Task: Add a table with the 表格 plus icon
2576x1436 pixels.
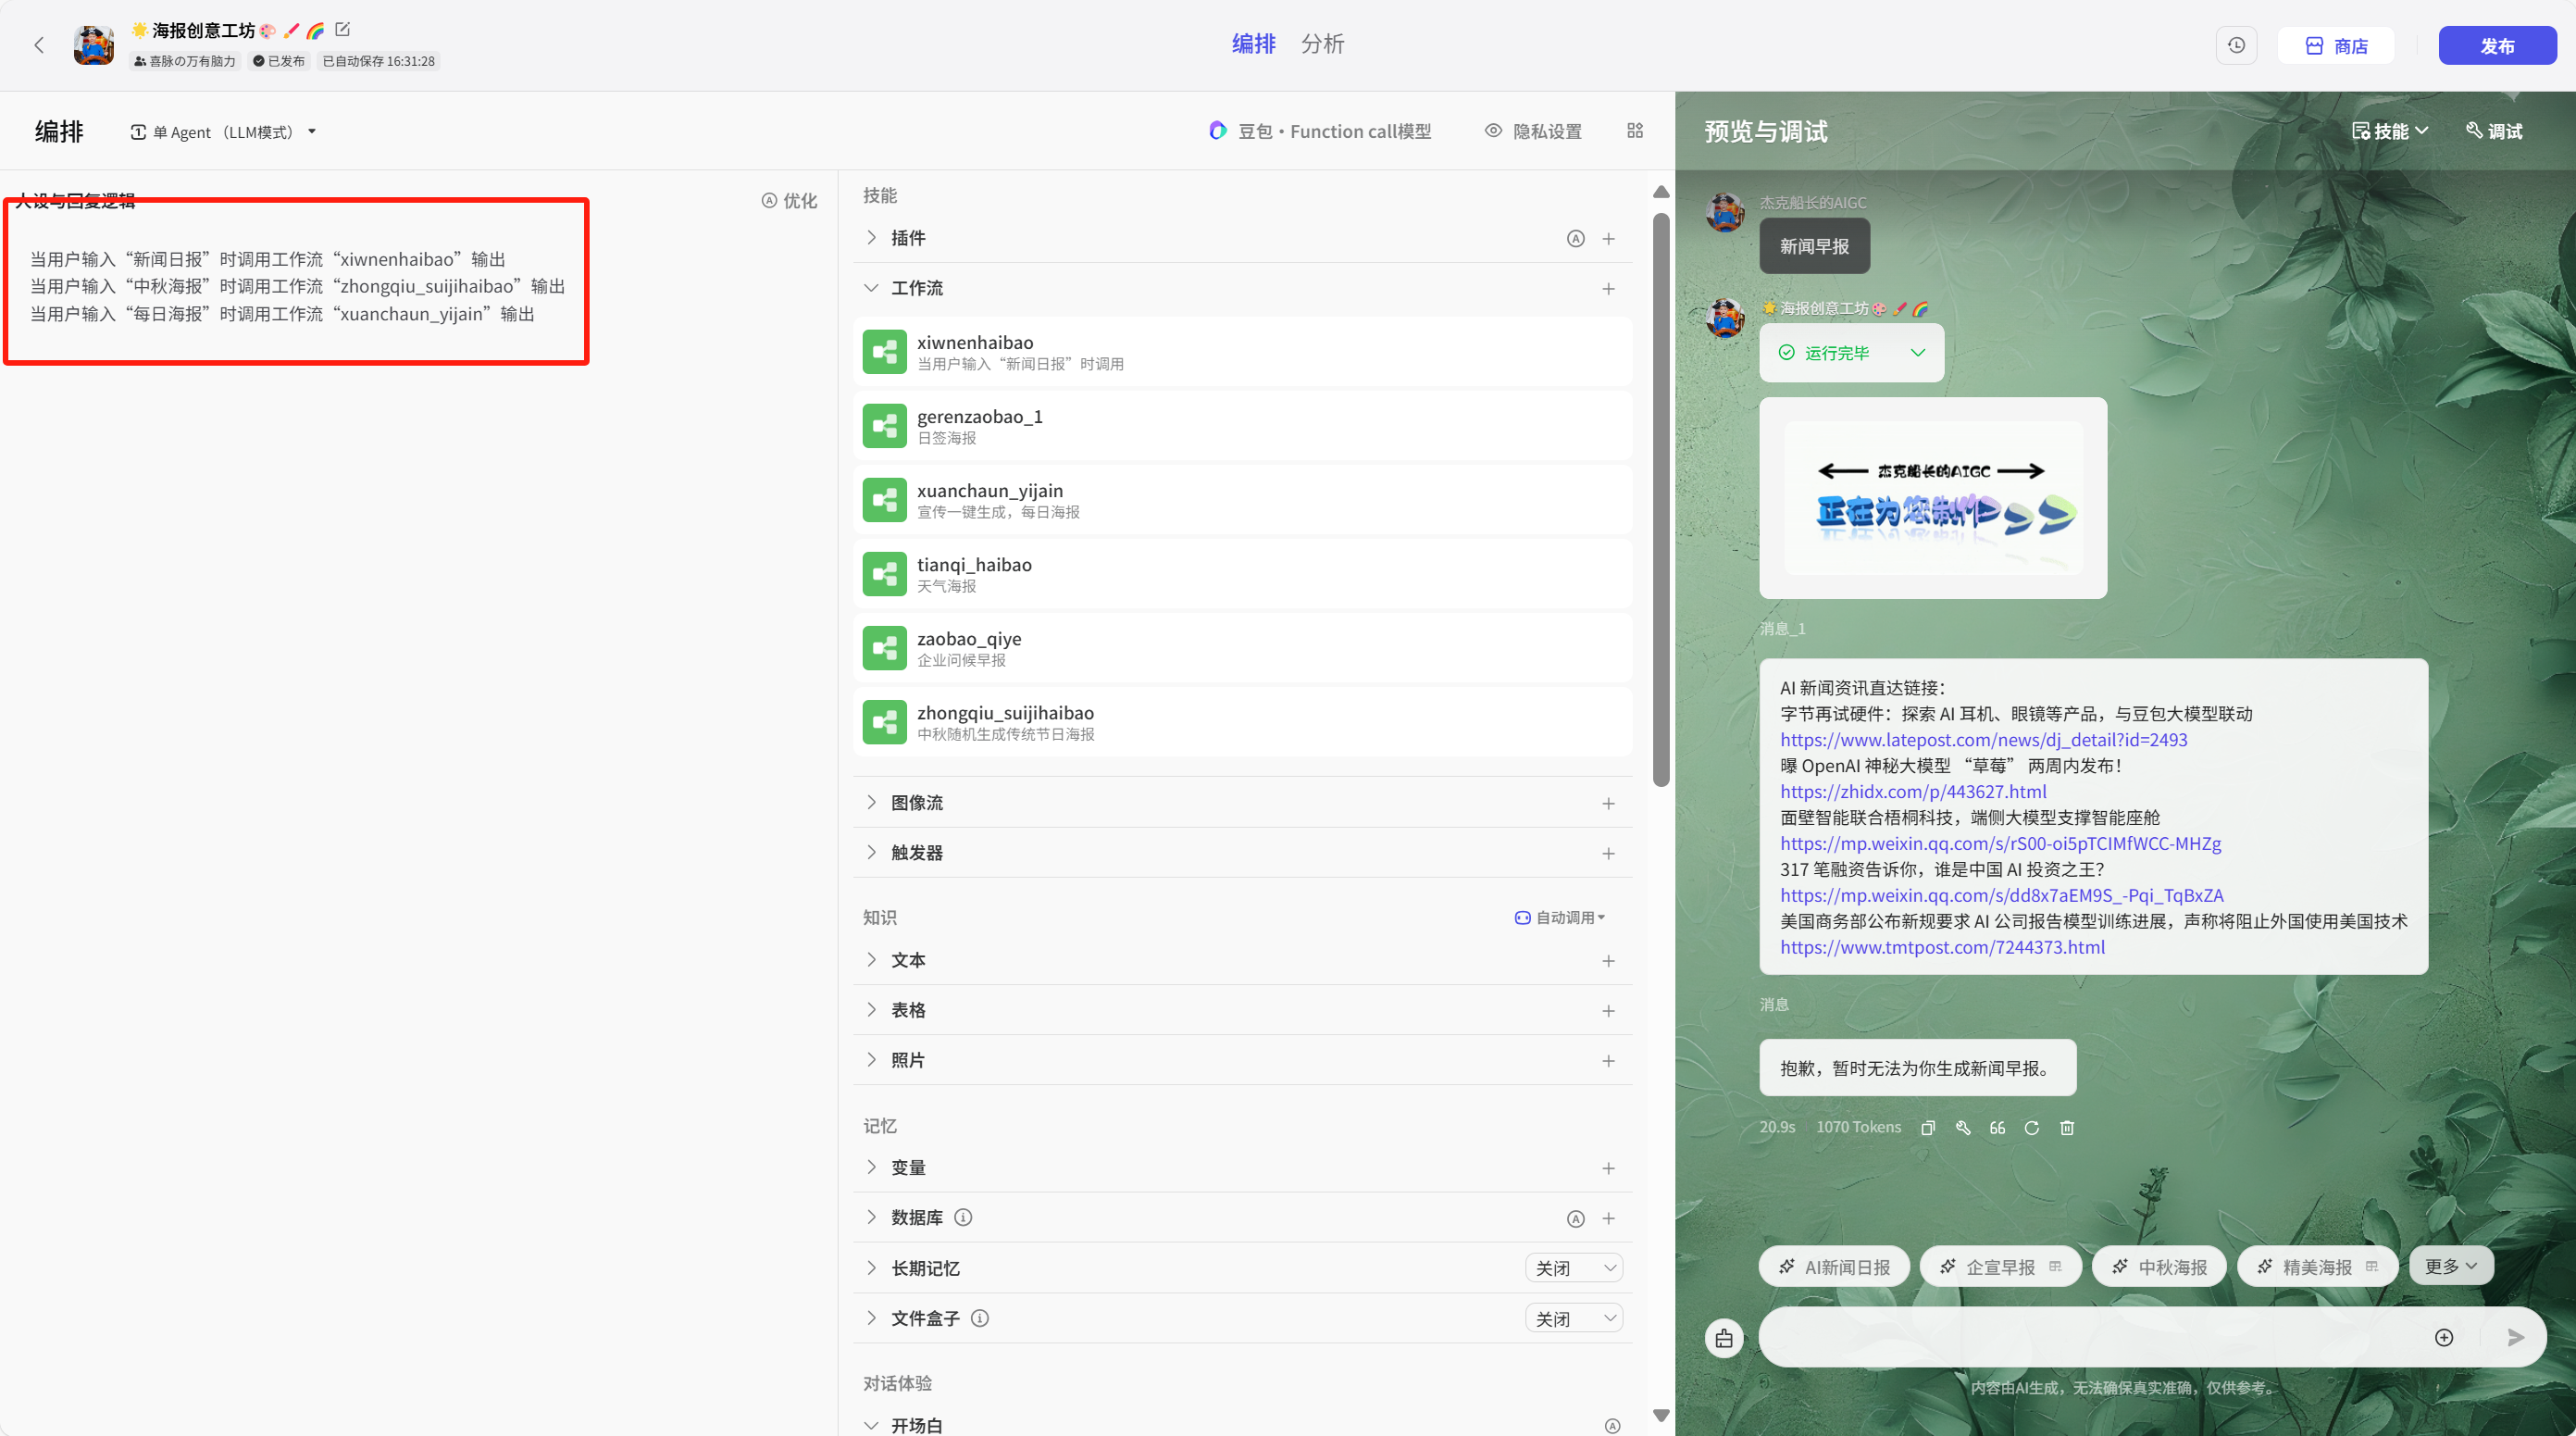Action: pos(1608,1010)
